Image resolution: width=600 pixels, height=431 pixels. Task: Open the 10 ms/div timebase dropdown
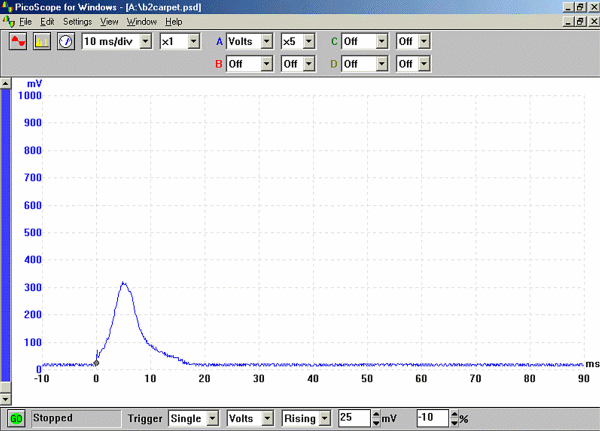click(146, 42)
